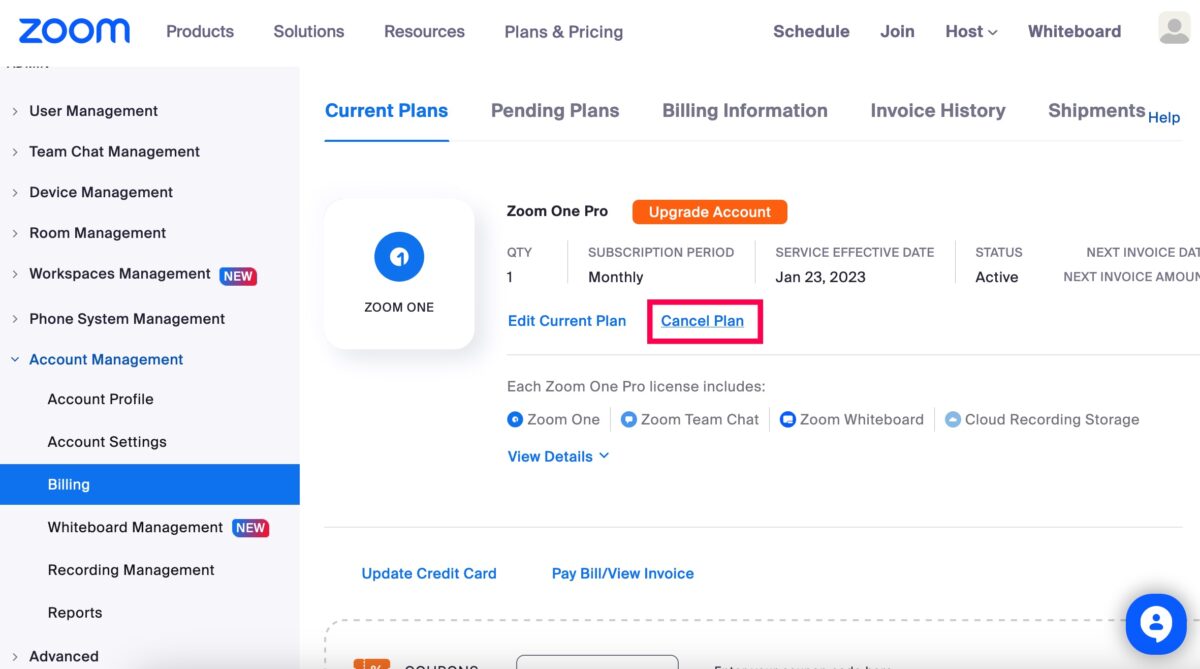The width and height of the screenshot is (1200, 669).
Task: Open the chat support bubble
Action: coord(1155,624)
